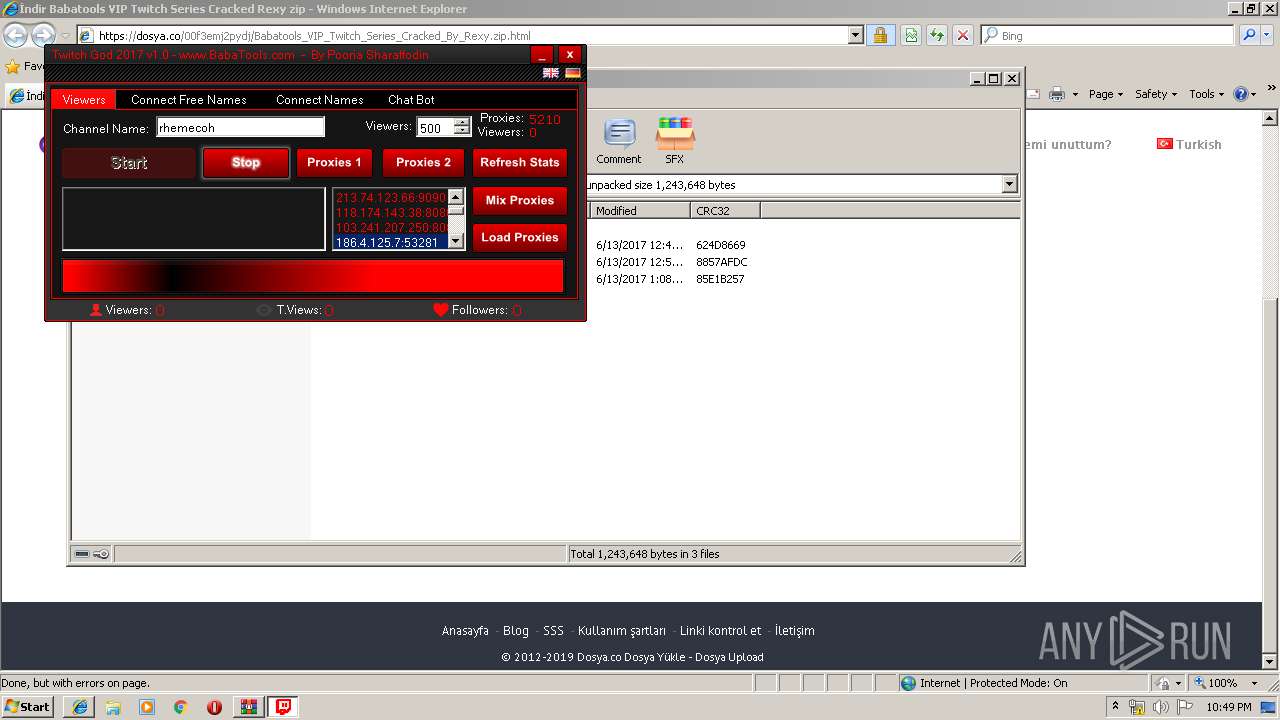Click the Comment icon in WinRAR toolbar
Viewport: 1280px width, 720px height.
(x=619, y=141)
